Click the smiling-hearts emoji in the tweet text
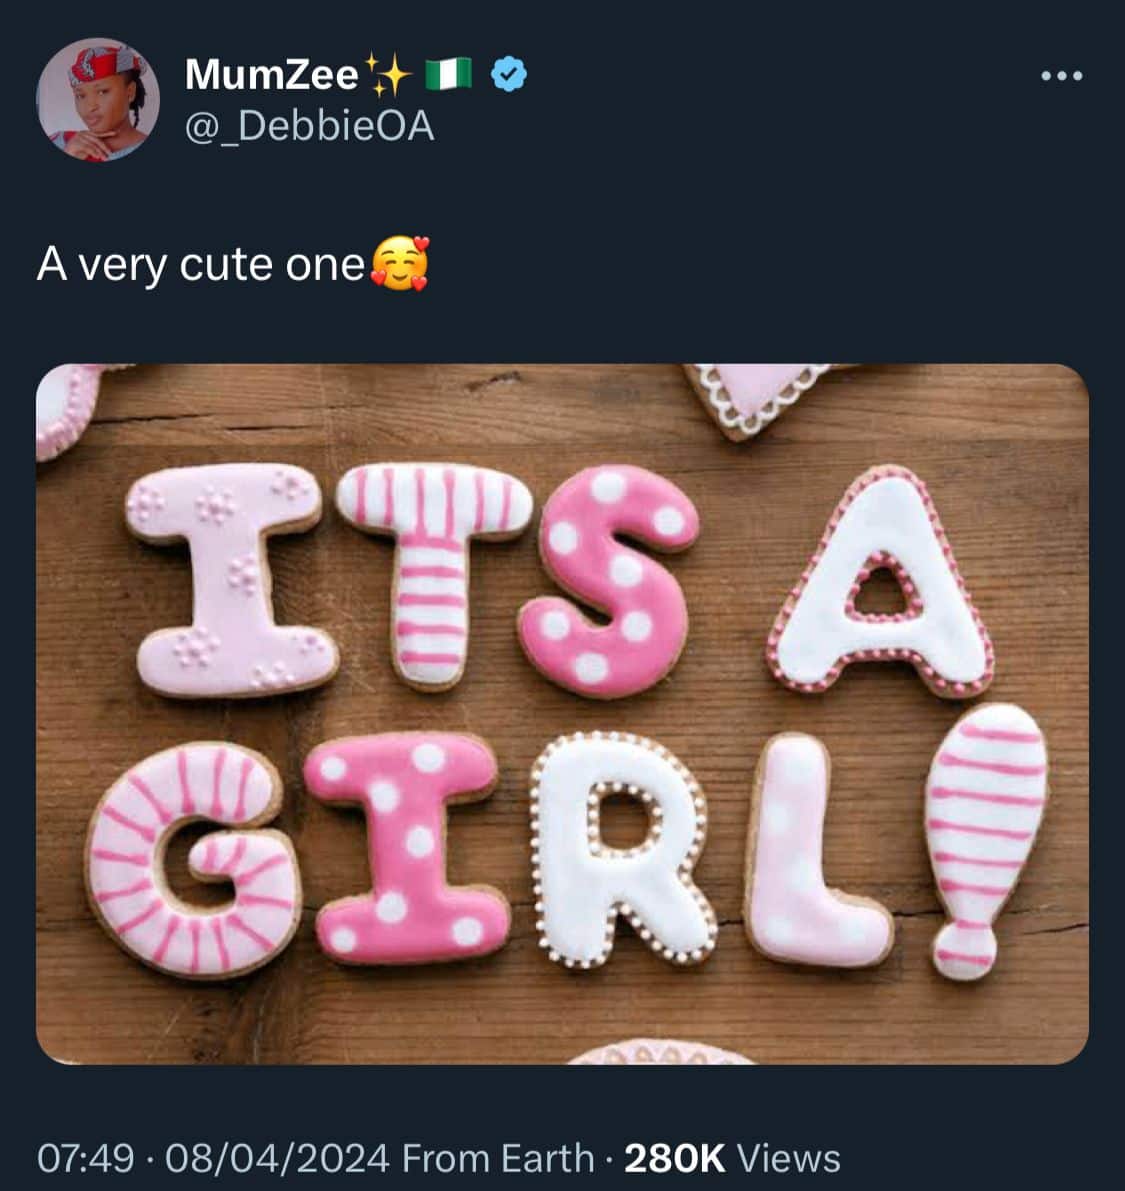The width and height of the screenshot is (1125, 1191). [399, 264]
